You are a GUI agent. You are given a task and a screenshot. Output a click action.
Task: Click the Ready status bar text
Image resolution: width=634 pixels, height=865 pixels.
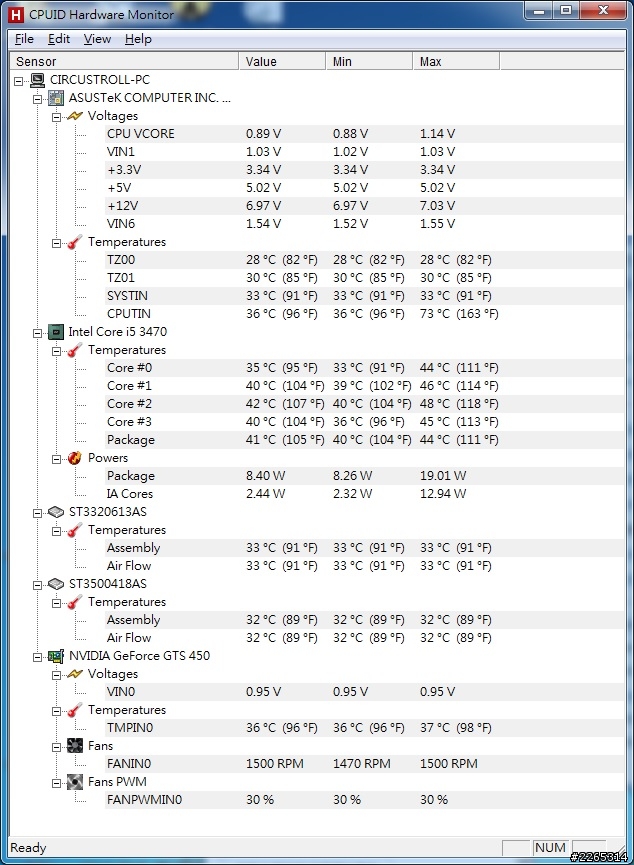[28, 848]
